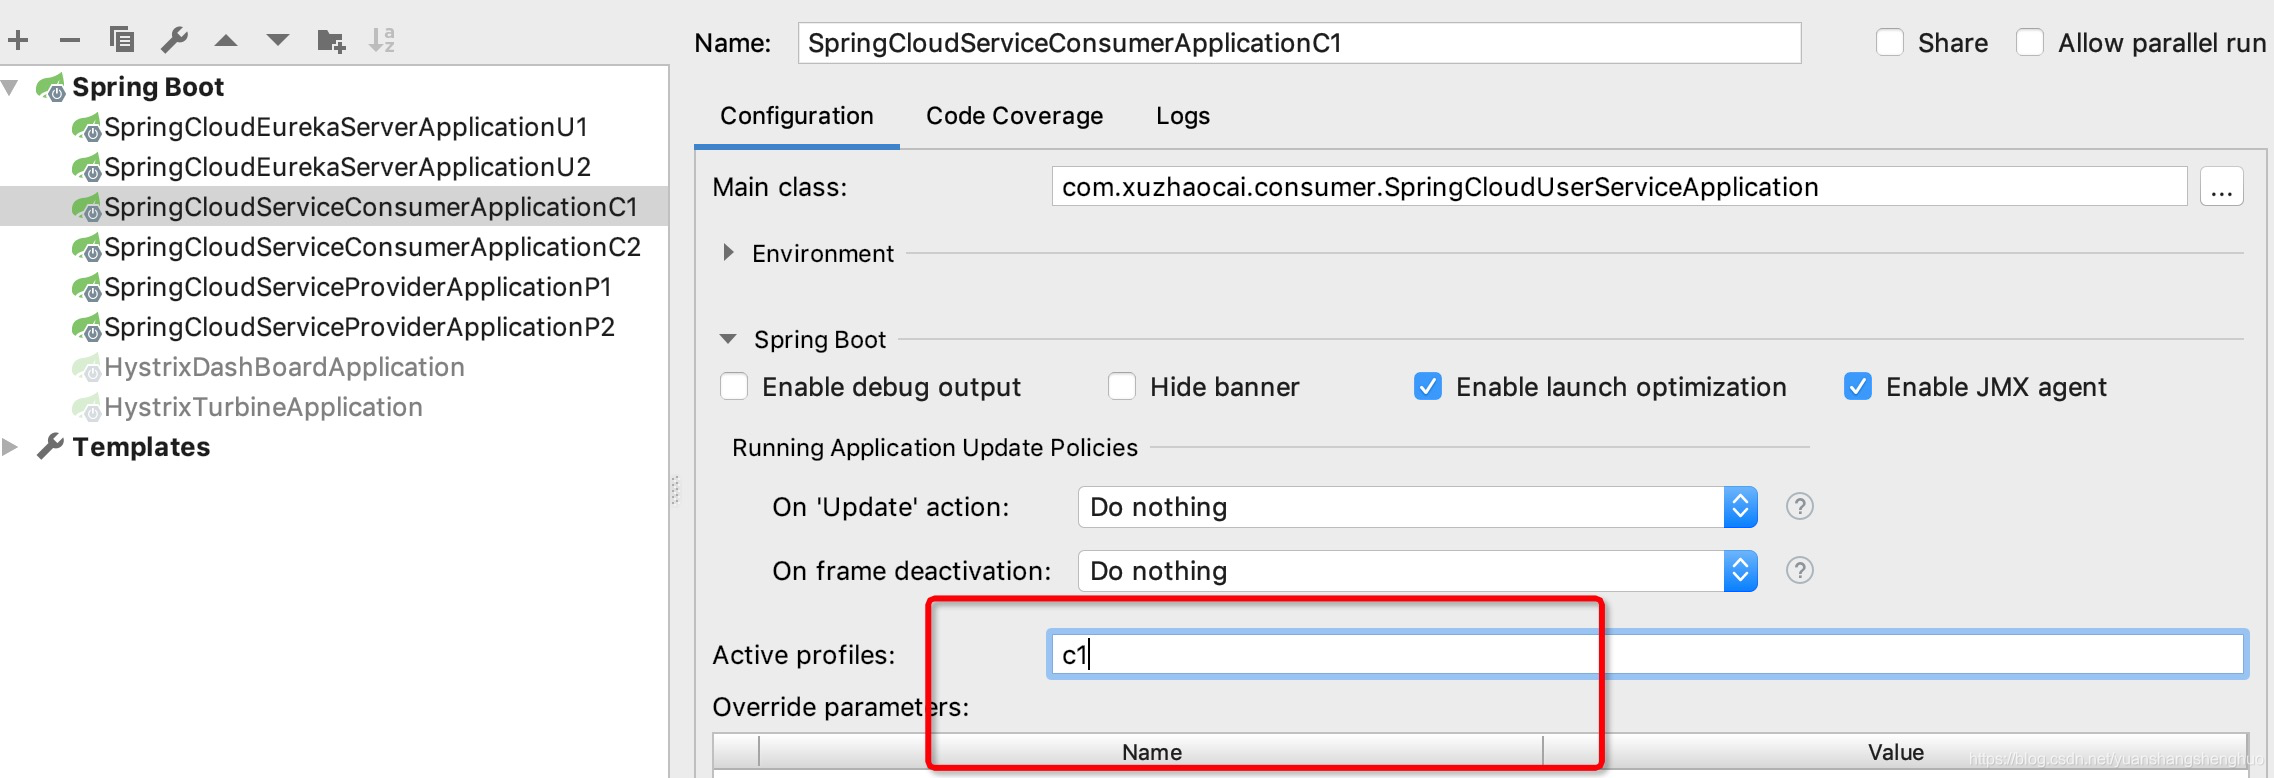Move configuration up with arrow icon
The width and height of the screenshot is (2274, 778).
click(x=226, y=41)
